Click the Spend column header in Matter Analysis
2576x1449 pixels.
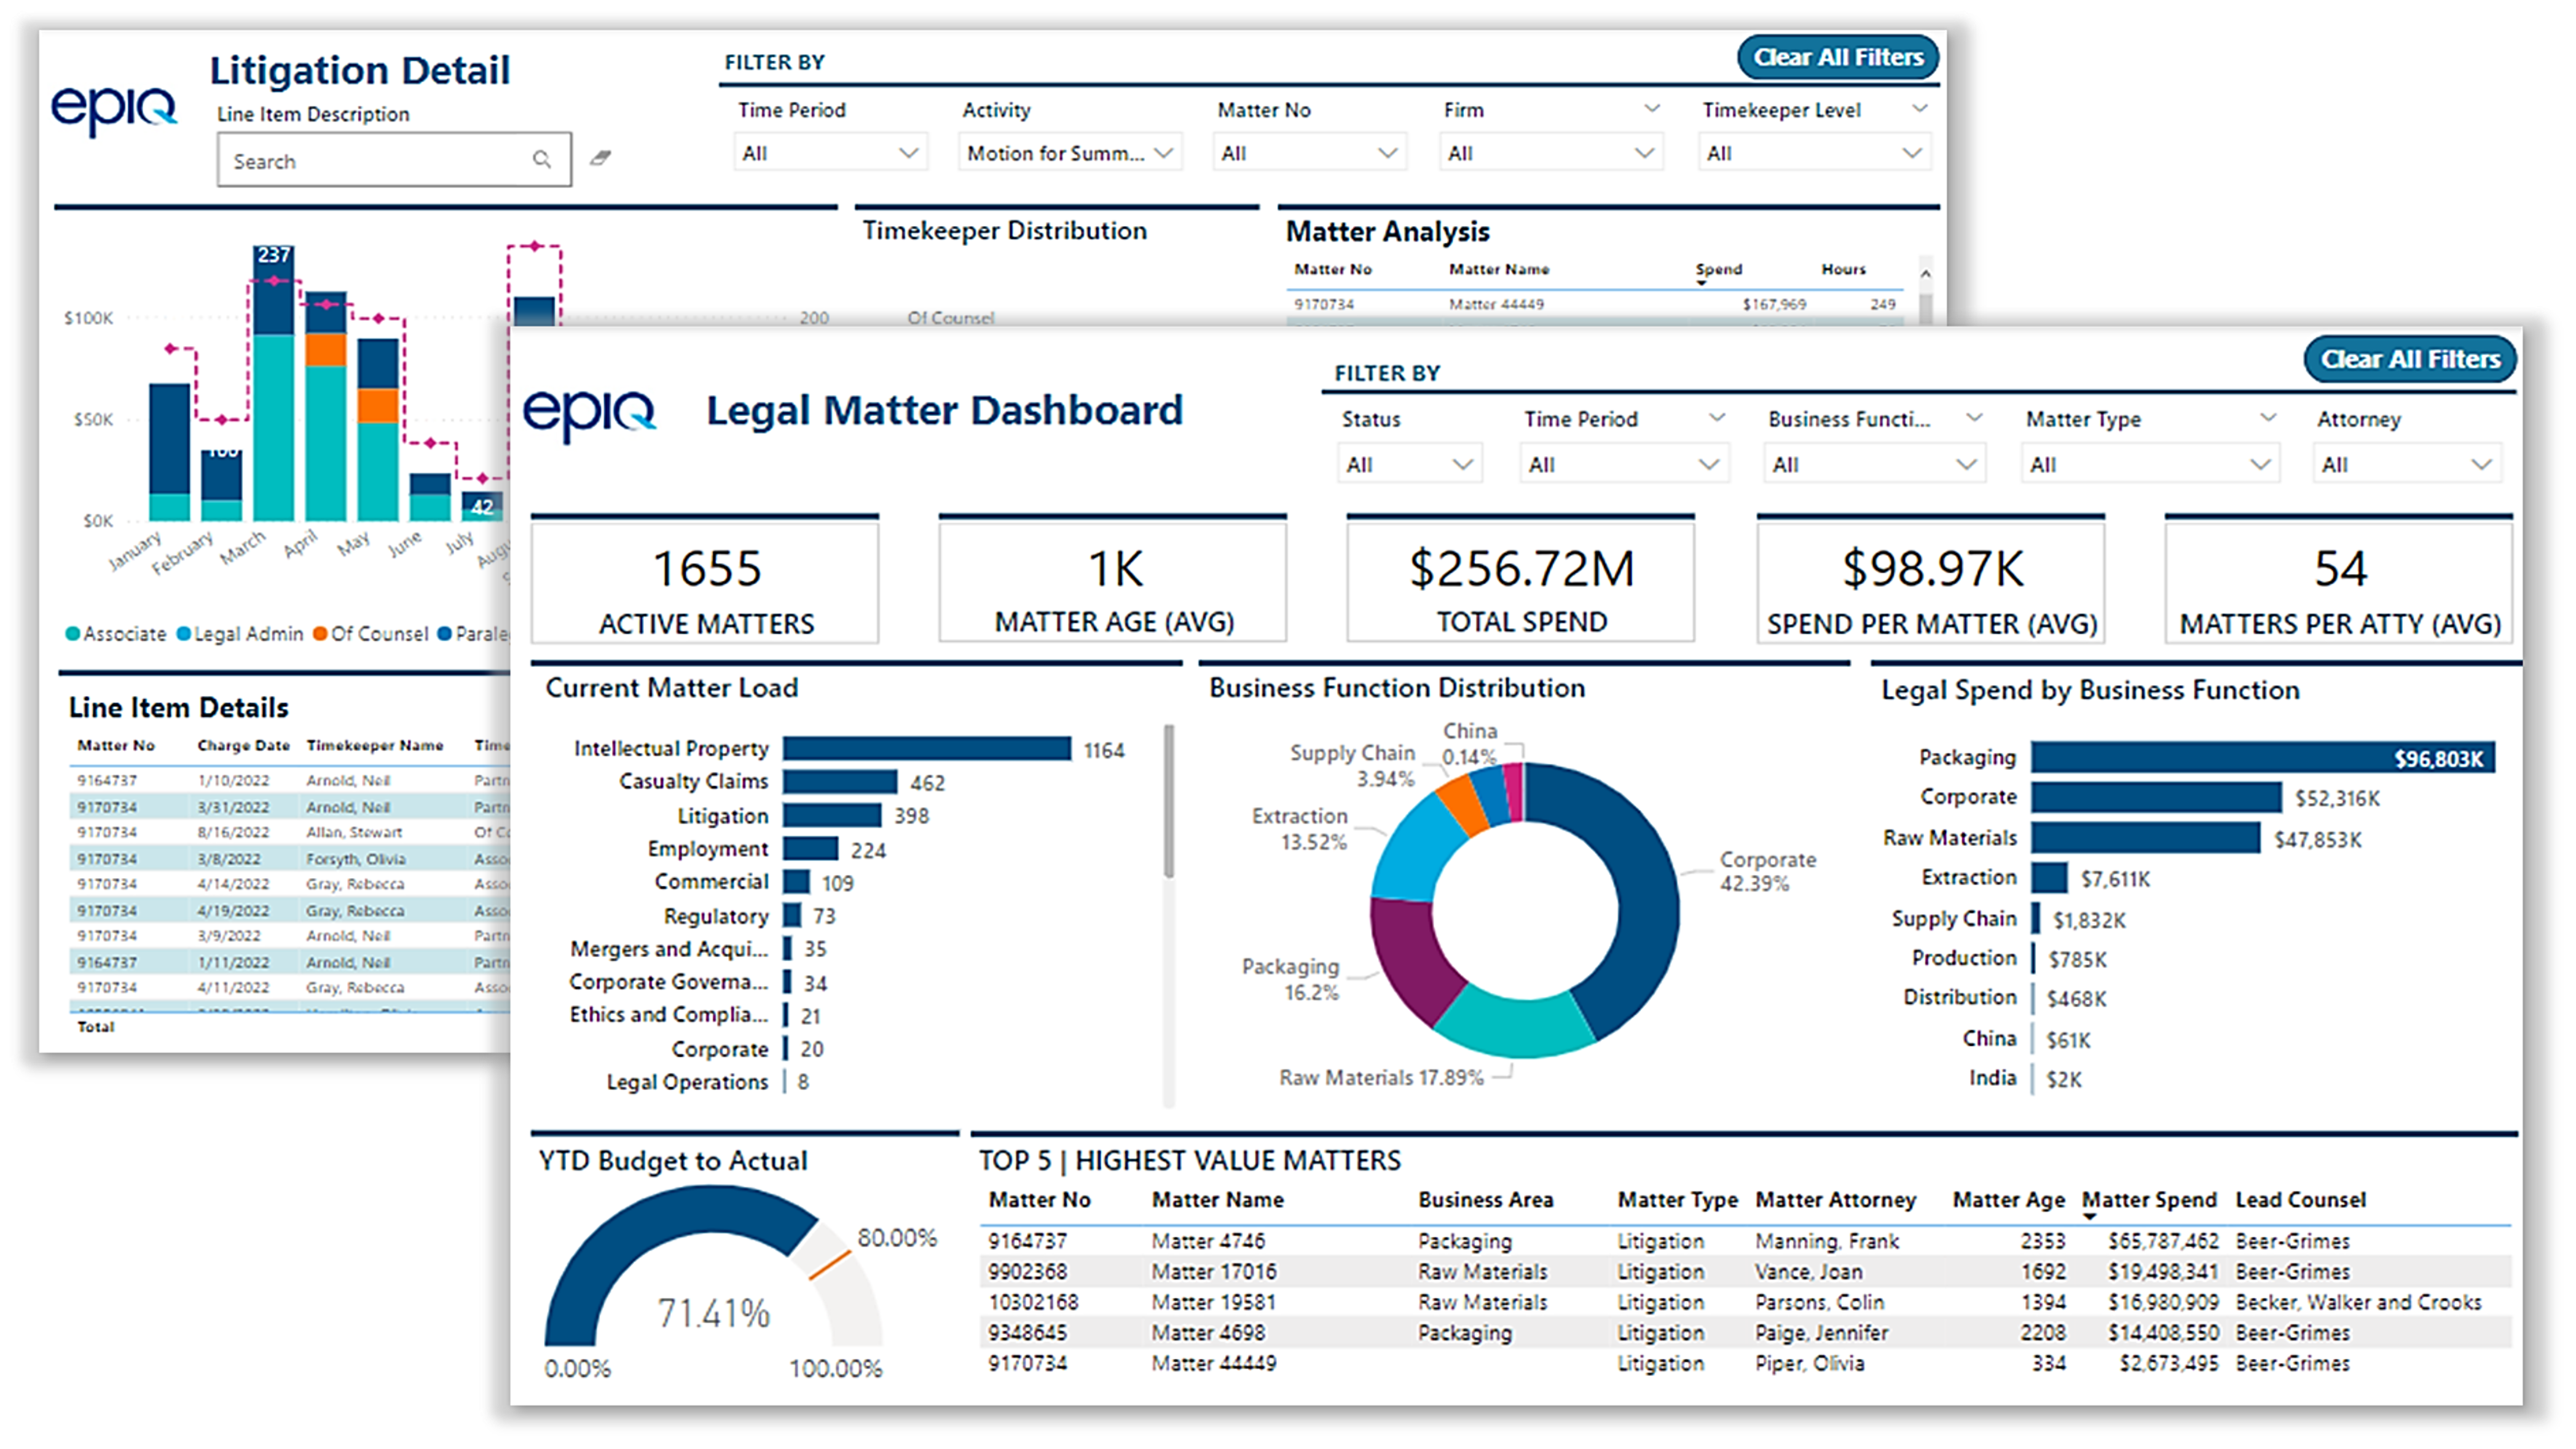point(1718,269)
